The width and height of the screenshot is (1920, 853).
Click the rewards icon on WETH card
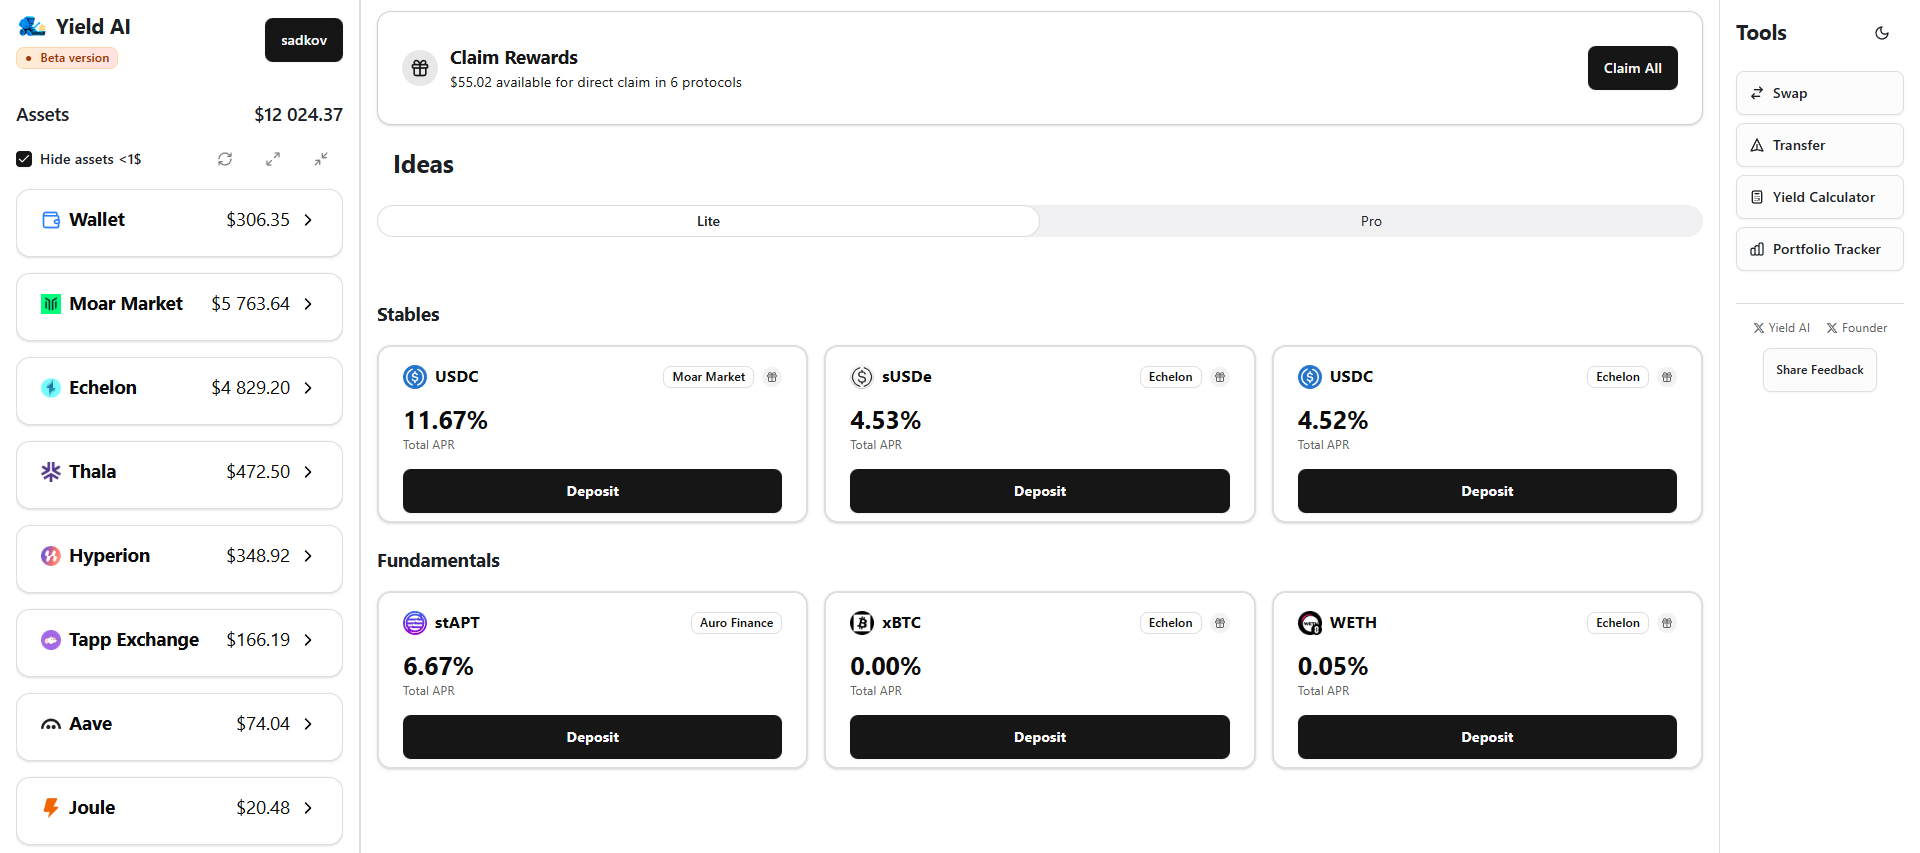coord(1667,623)
